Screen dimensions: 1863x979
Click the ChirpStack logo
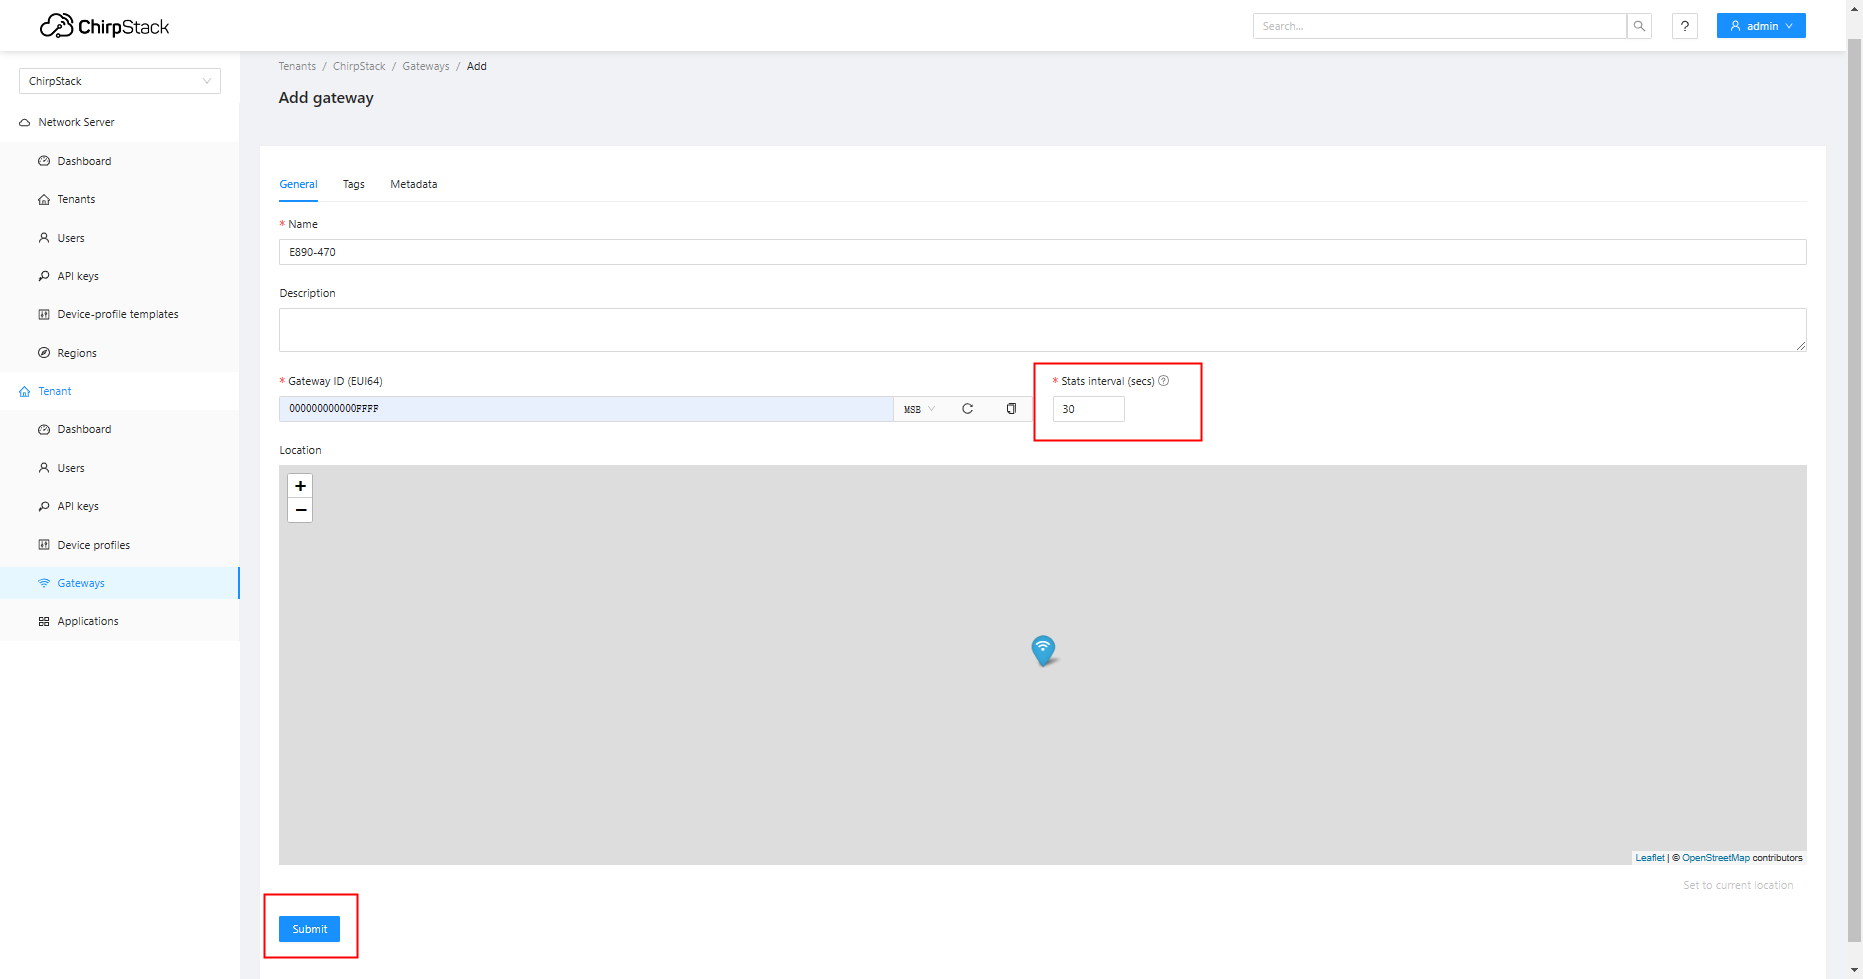click(105, 26)
